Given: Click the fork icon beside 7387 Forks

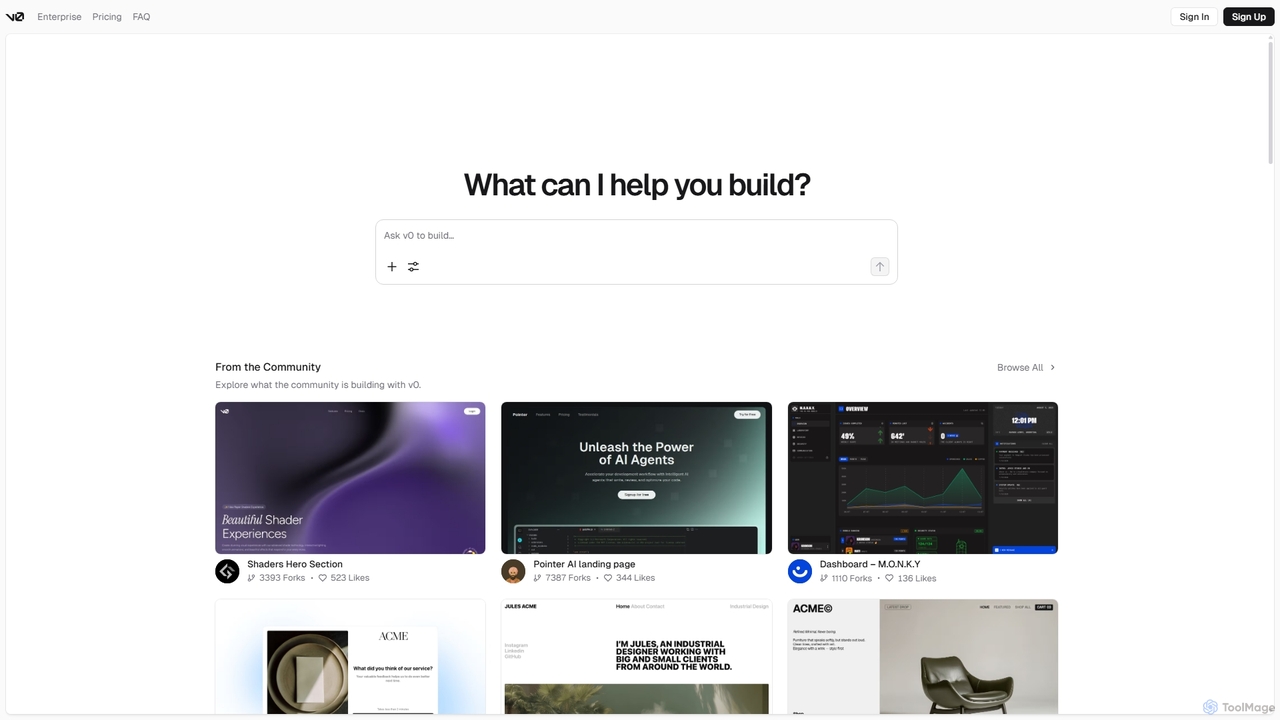Looking at the screenshot, I should point(538,578).
